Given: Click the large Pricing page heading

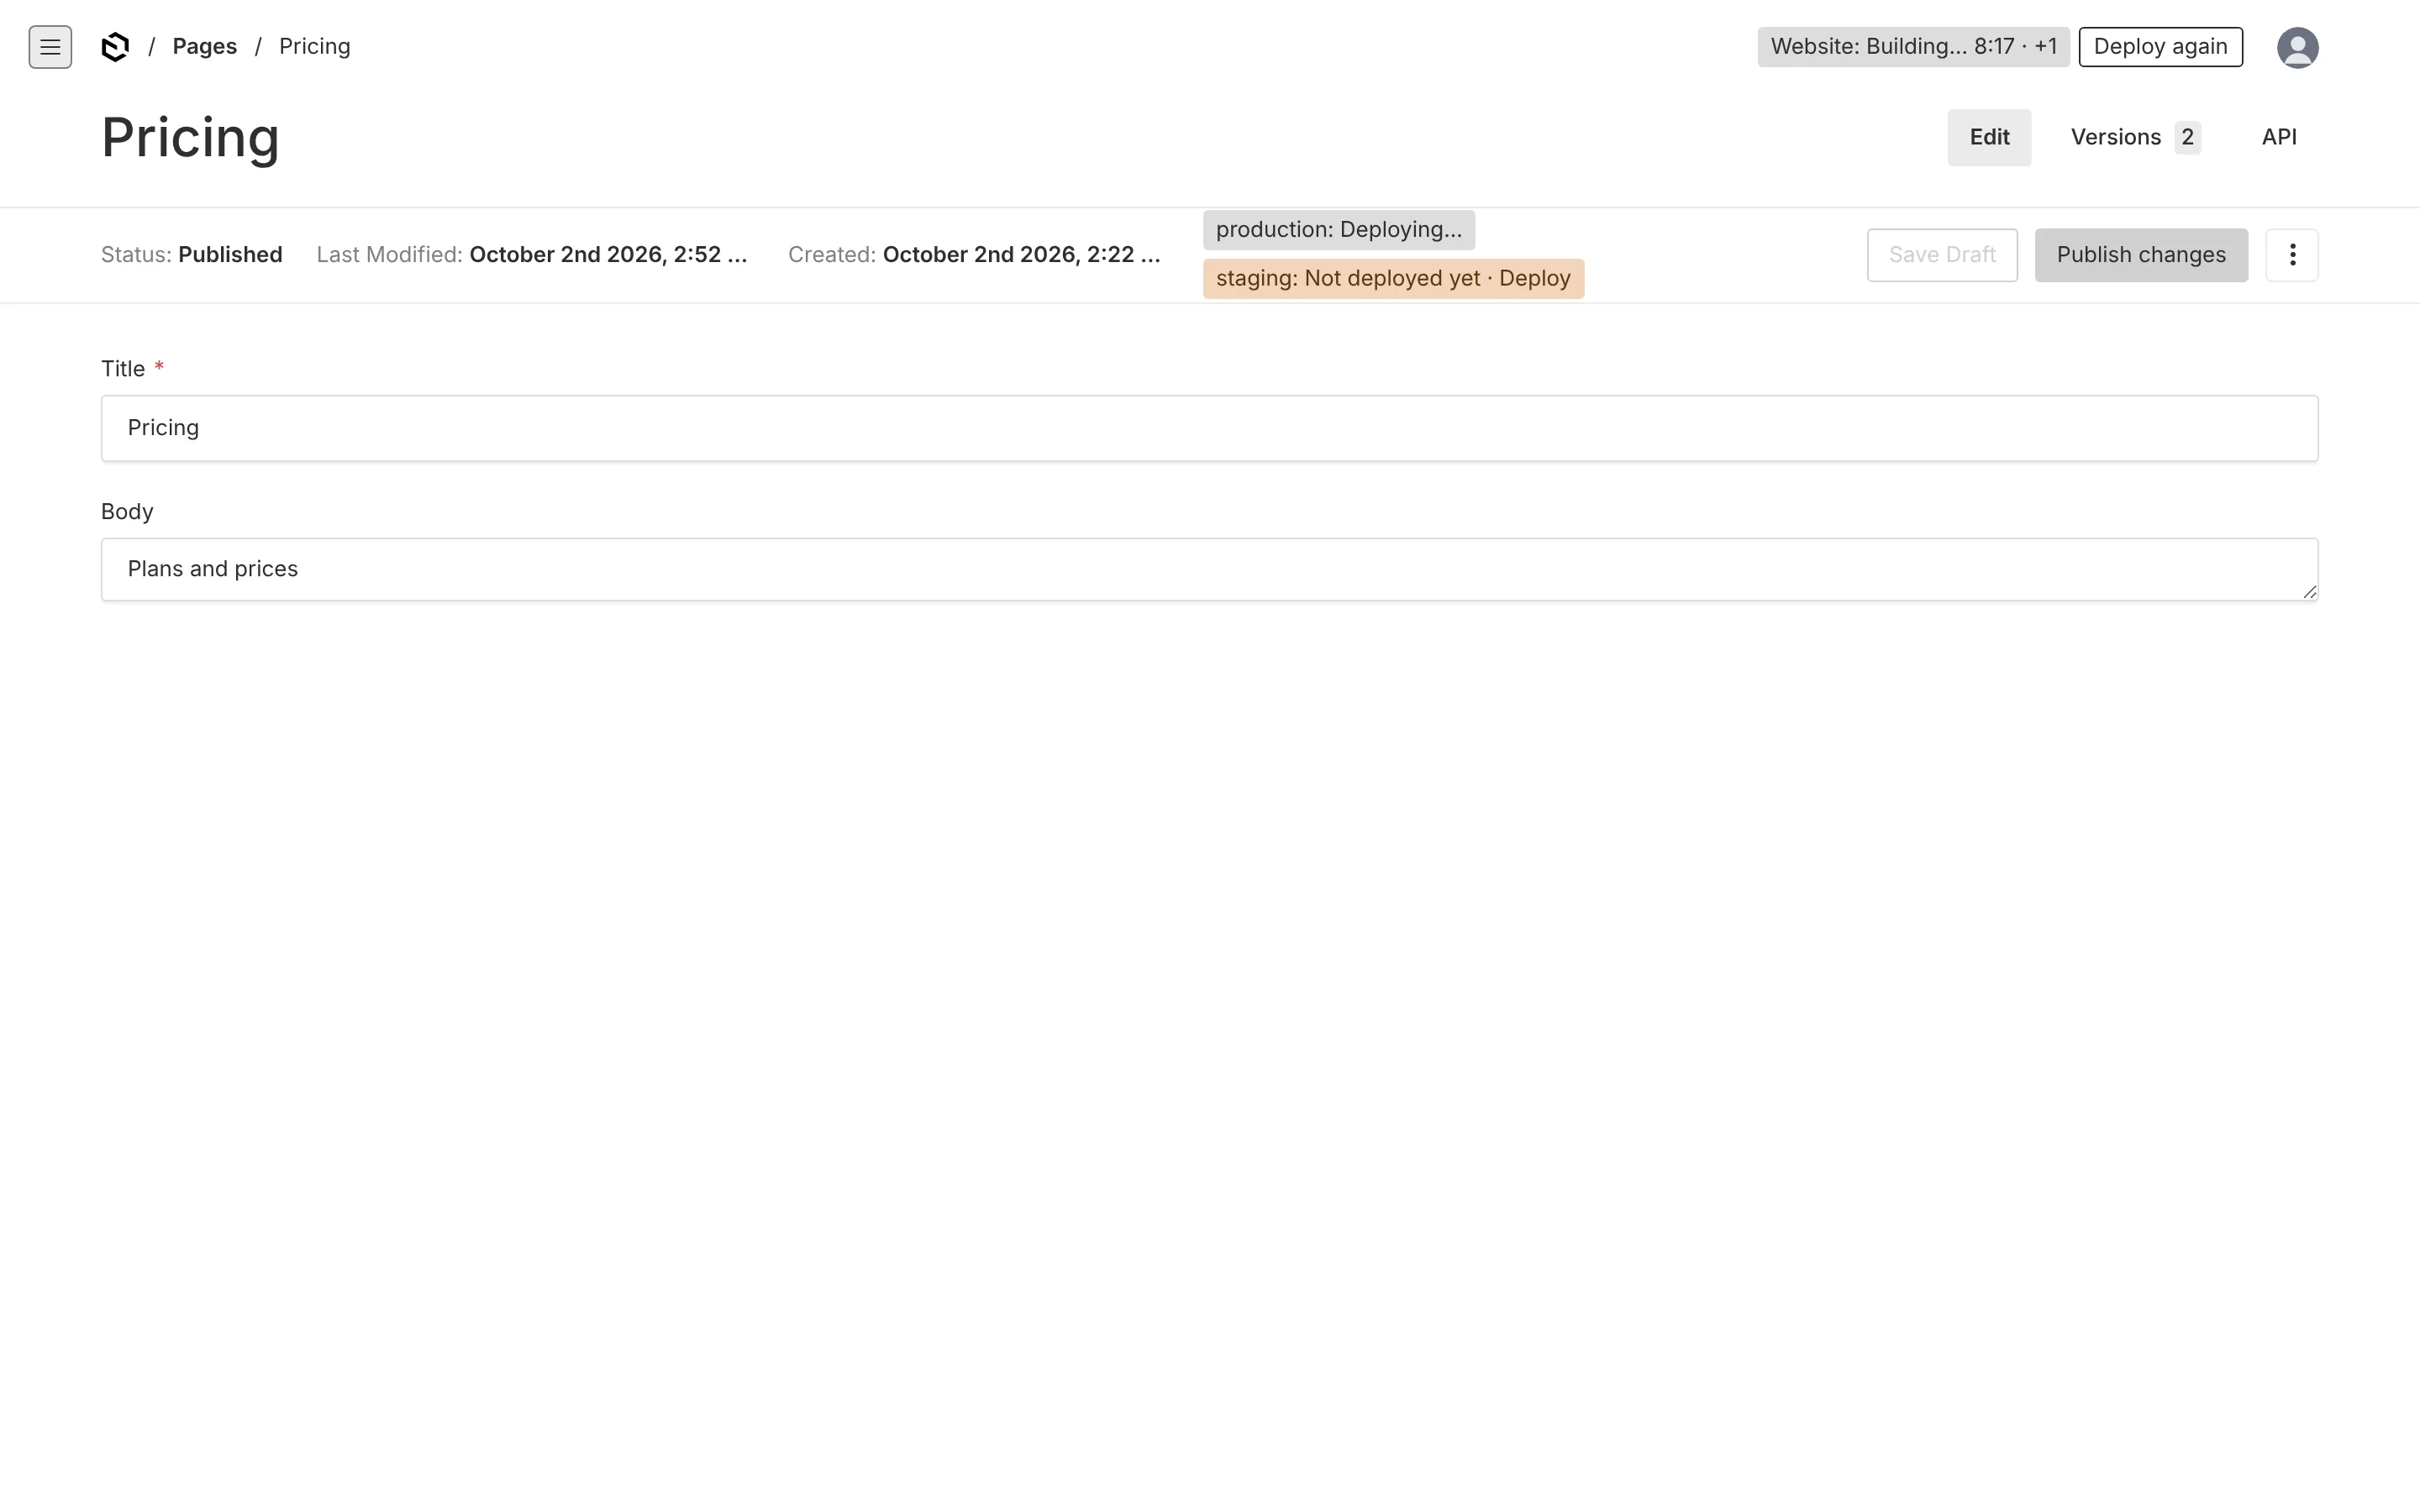Looking at the screenshot, I should (x=190, y=137).
